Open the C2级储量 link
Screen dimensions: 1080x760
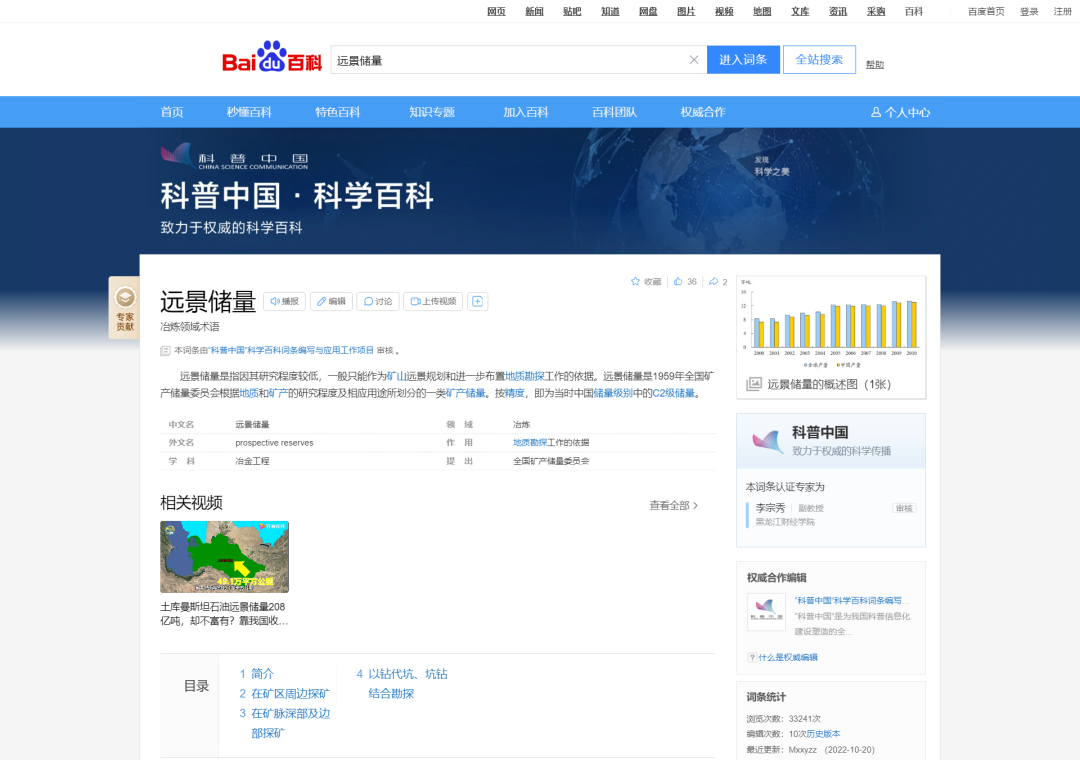point(674,393)
